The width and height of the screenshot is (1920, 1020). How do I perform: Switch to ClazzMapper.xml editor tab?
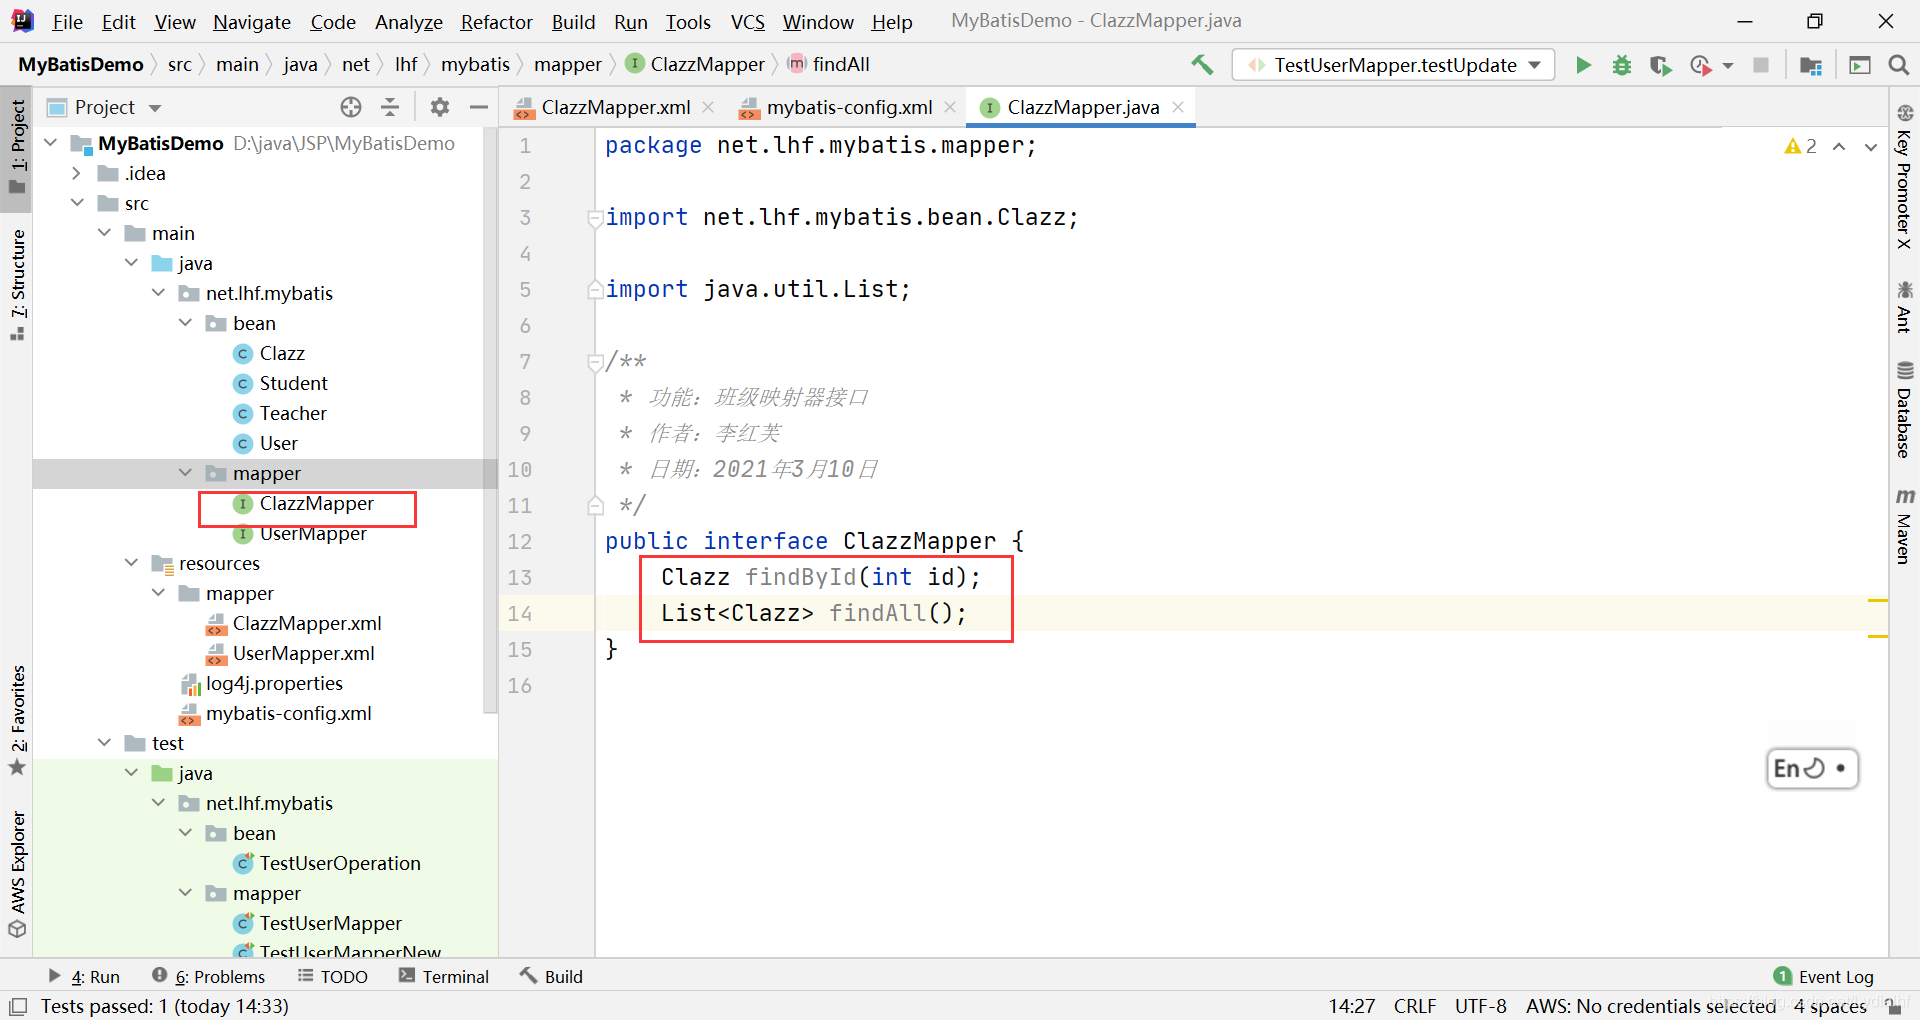tap(615, 108)
